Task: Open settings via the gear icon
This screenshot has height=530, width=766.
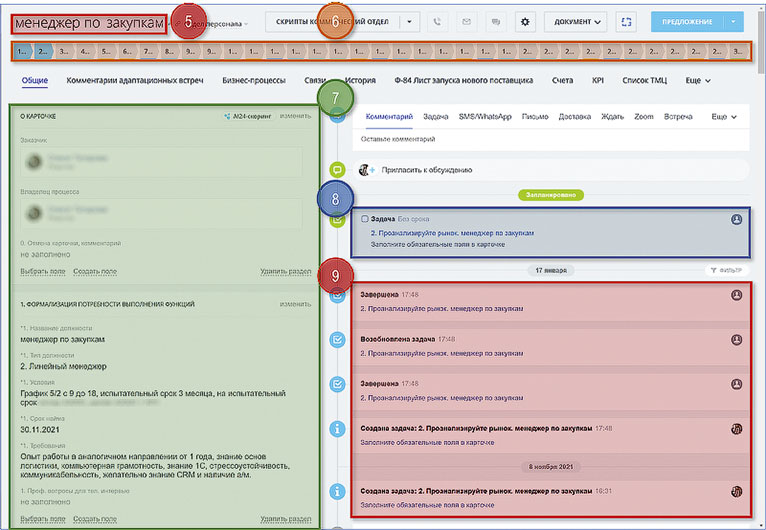Action: pyautogui.click(x=525, y=22)
